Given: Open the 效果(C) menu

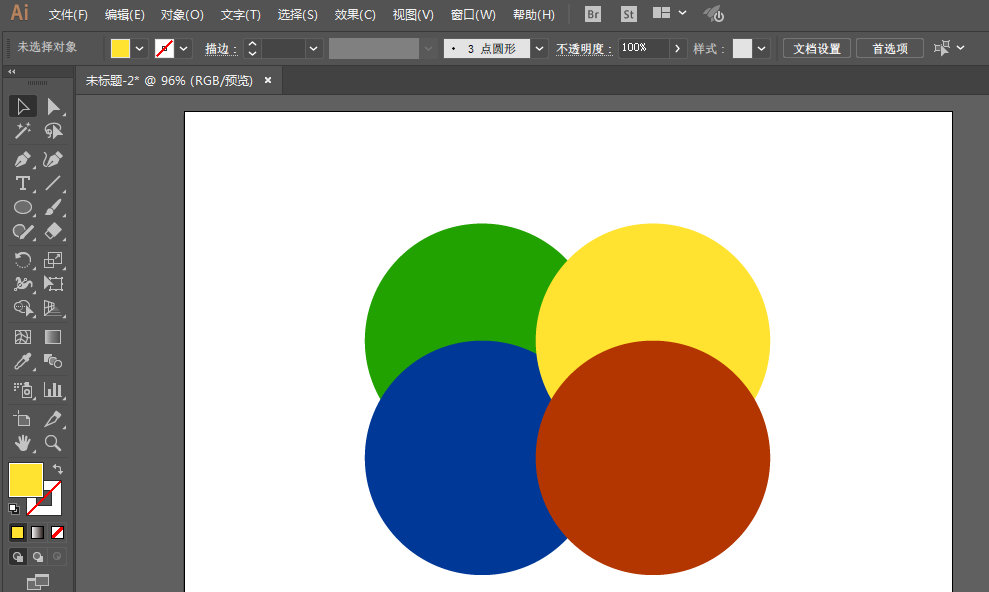Looking at the screenshot, I should point(355,15).
